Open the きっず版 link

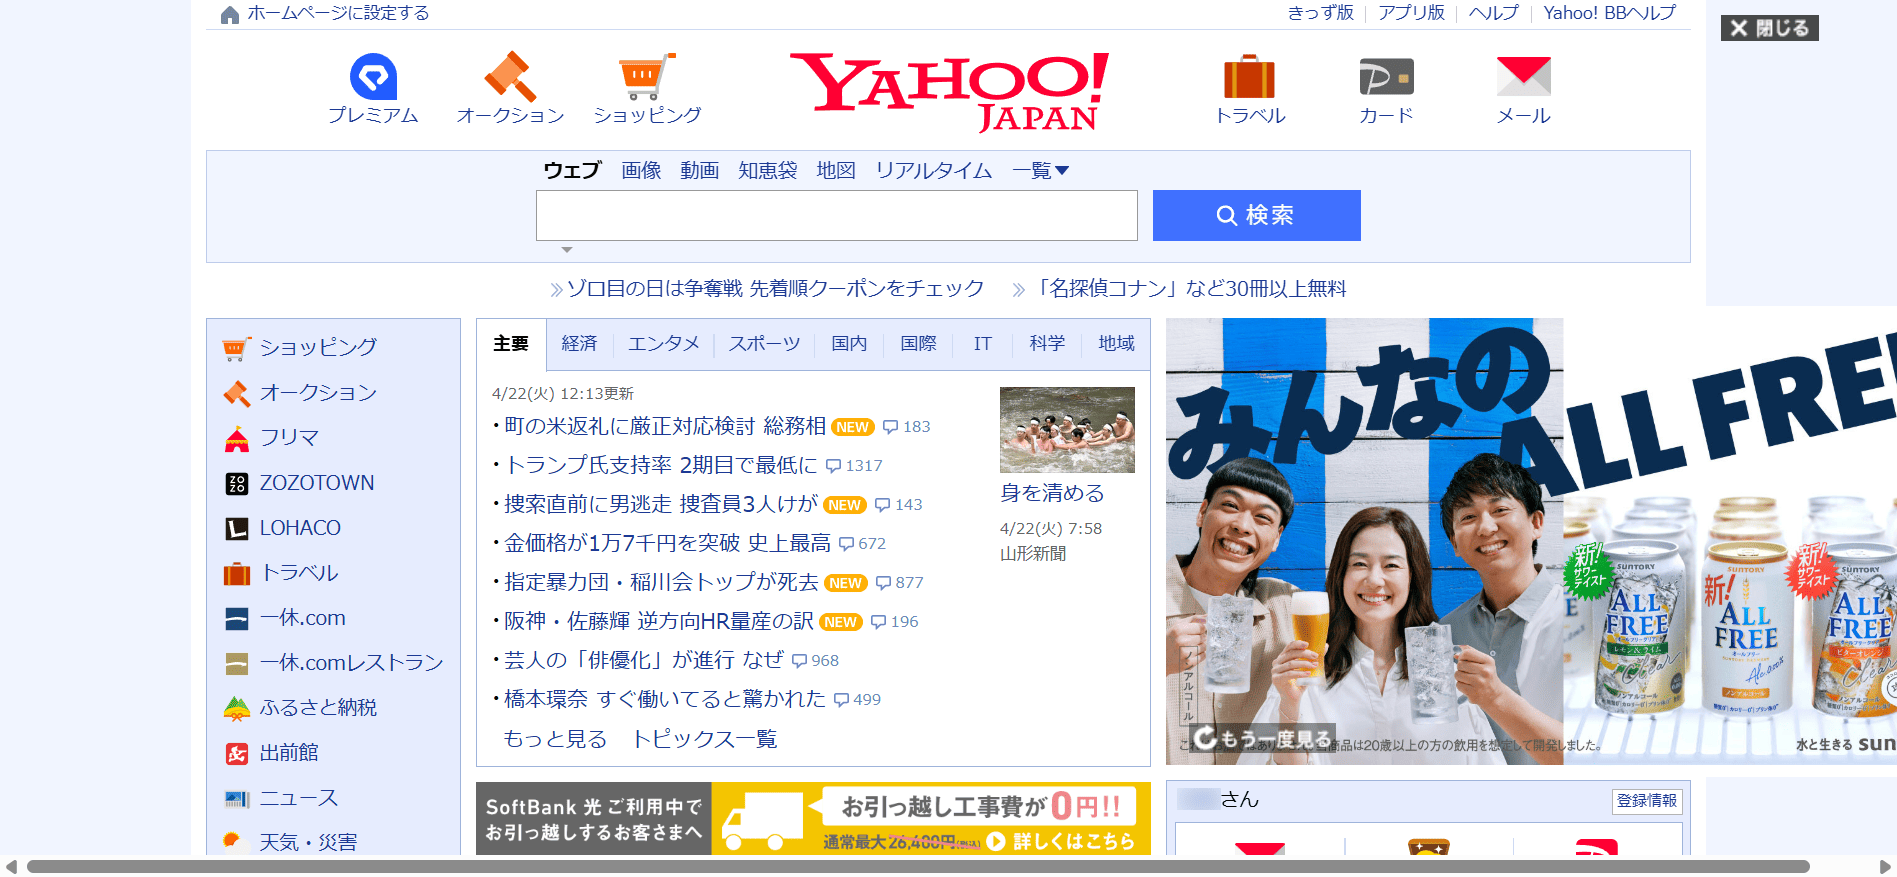click(x=1320, y=13)
